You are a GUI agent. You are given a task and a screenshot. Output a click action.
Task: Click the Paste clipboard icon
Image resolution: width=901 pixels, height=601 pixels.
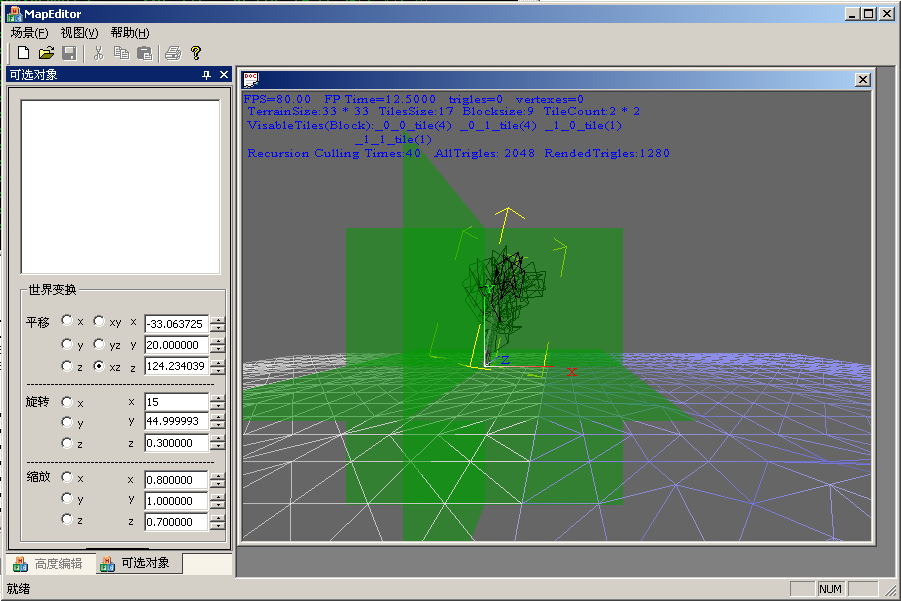pos(145,53)
